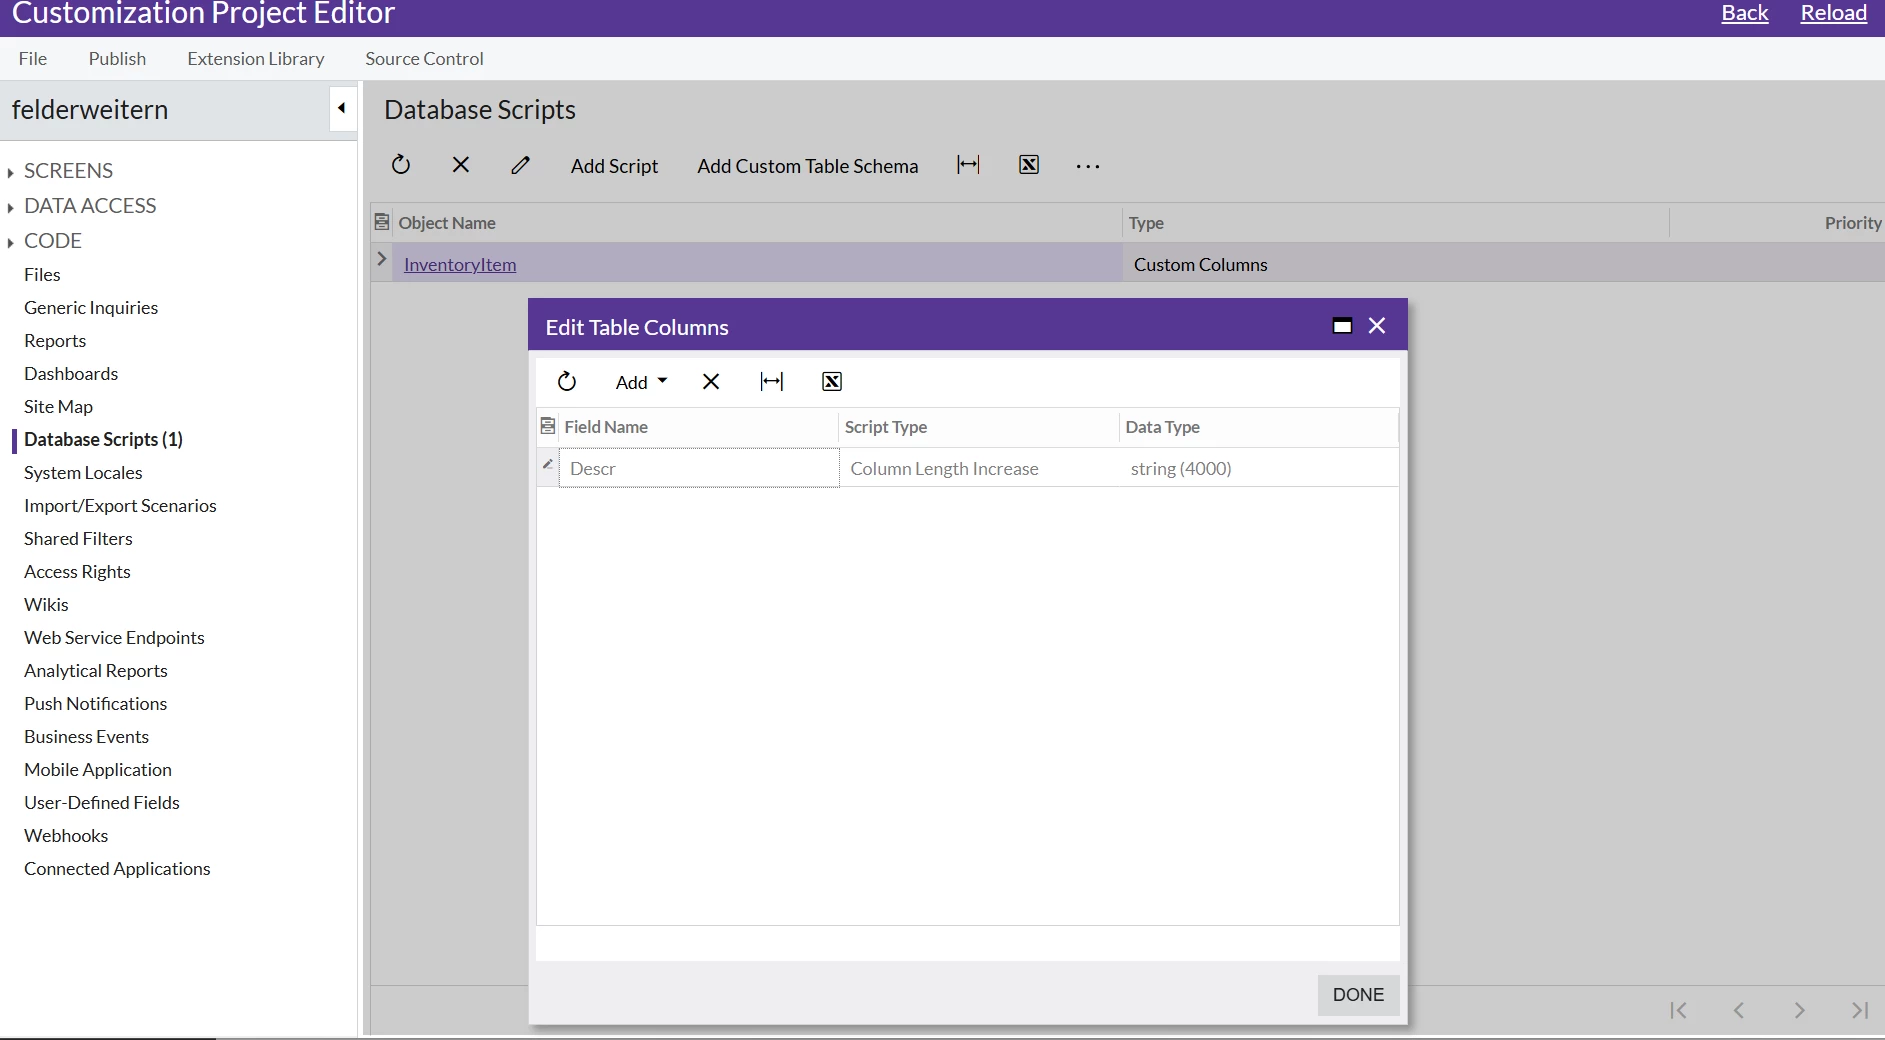This screenshot has width=1885, height=1040.
Task: Click the row edit indicator for Descr
Action: click(x=548, y=466)
